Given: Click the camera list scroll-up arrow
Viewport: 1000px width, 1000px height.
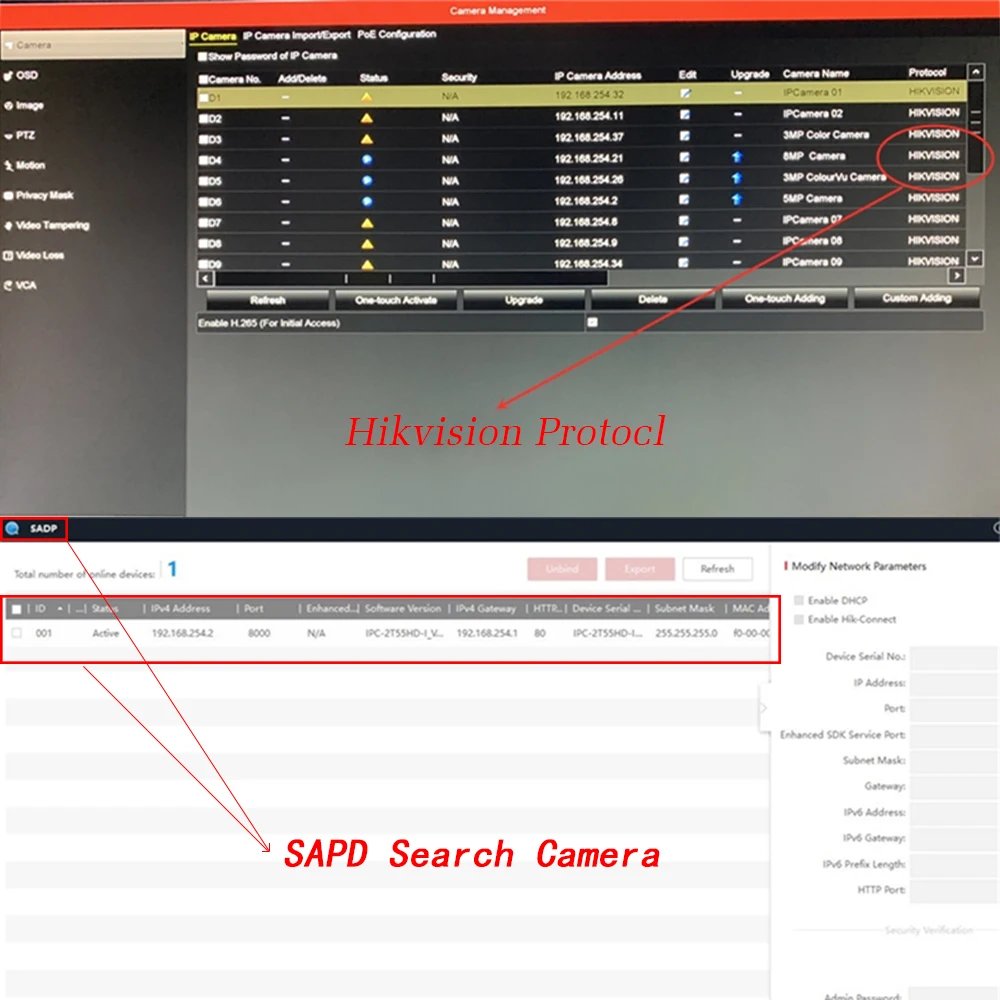Looking at the screenshot, I should [975, 72].
